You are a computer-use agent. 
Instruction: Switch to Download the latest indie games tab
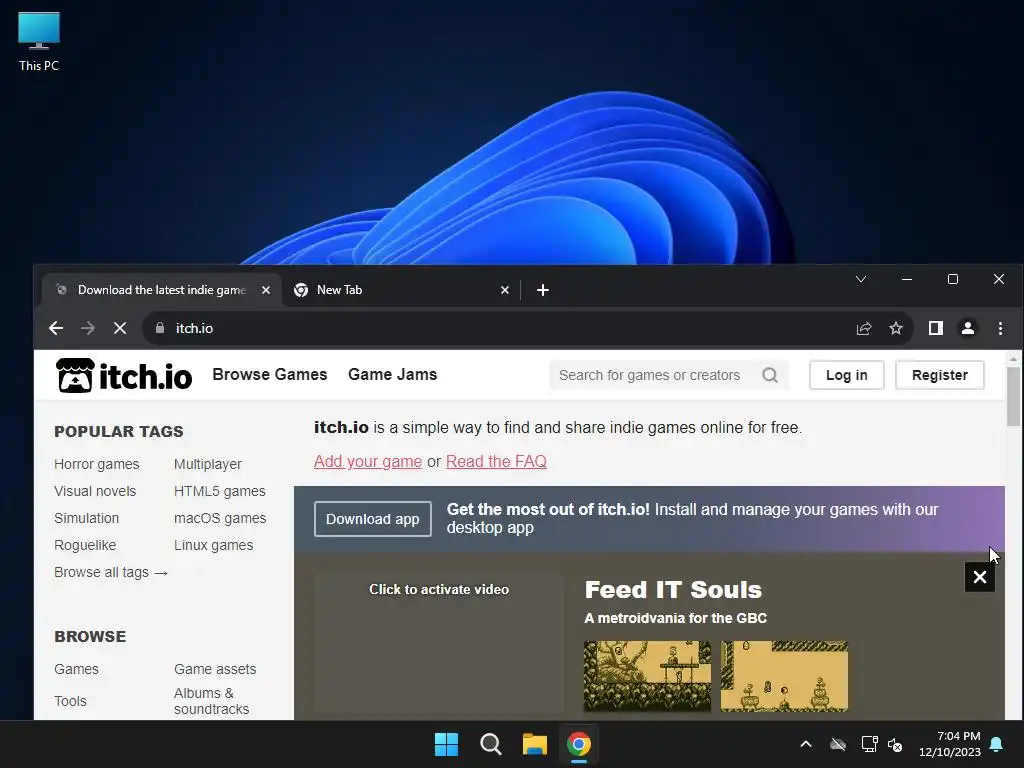162,290
